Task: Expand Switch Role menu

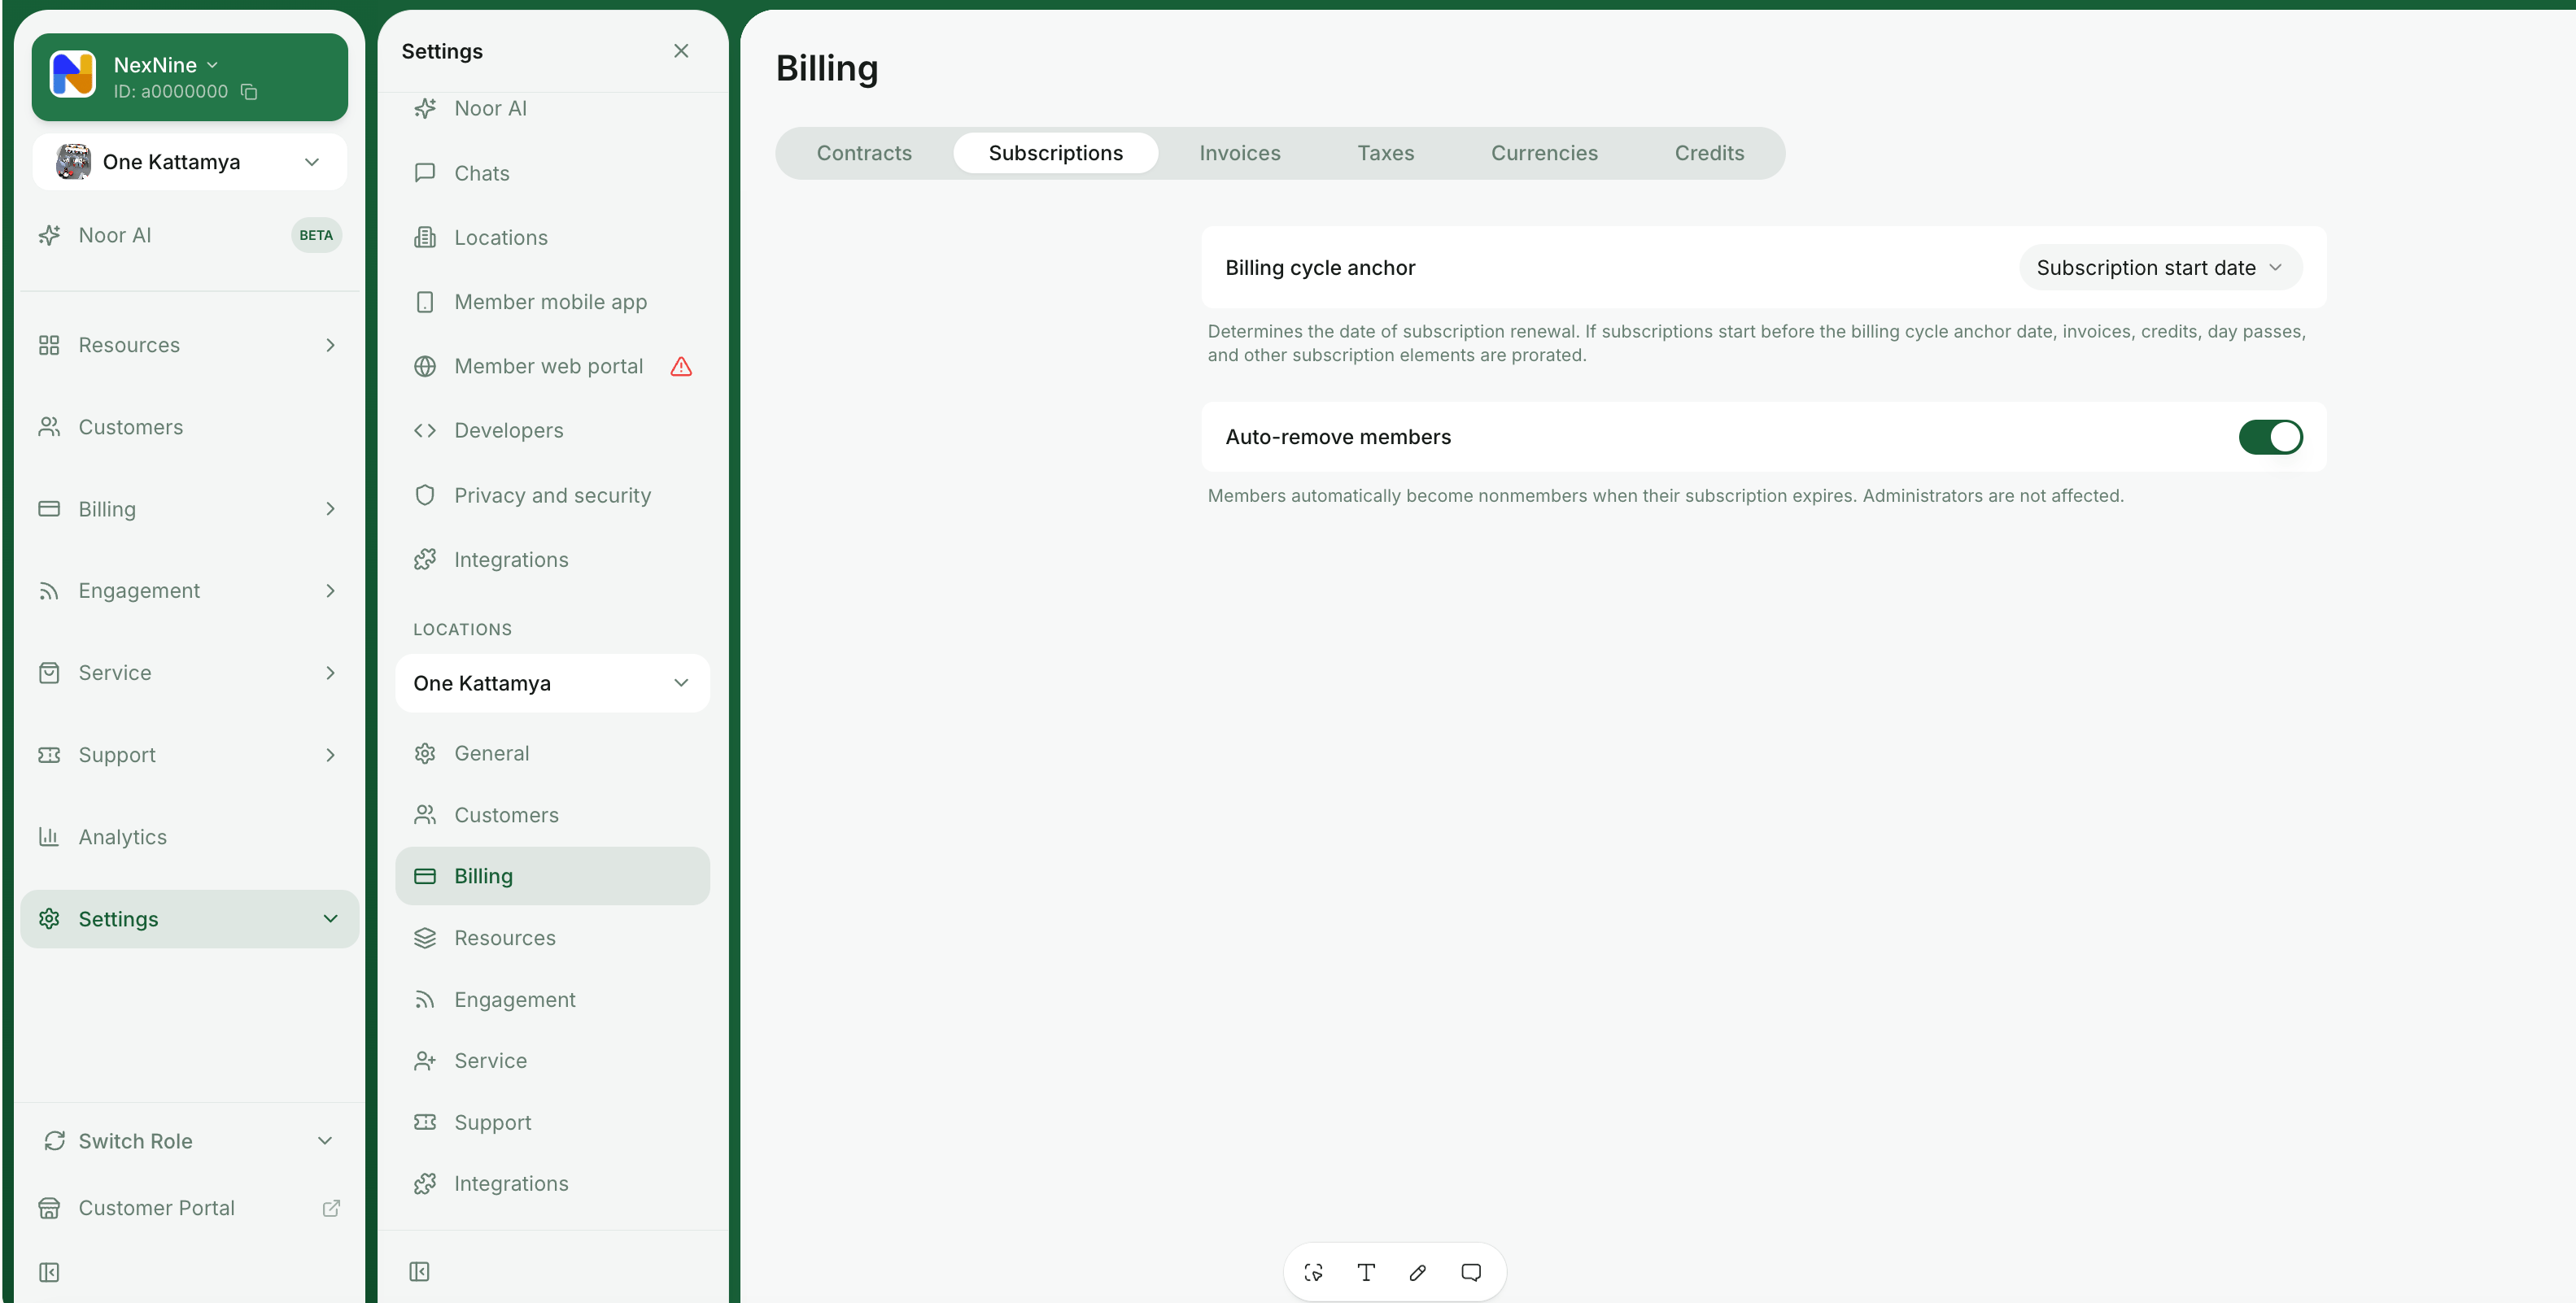Action: pos(189,1141)
